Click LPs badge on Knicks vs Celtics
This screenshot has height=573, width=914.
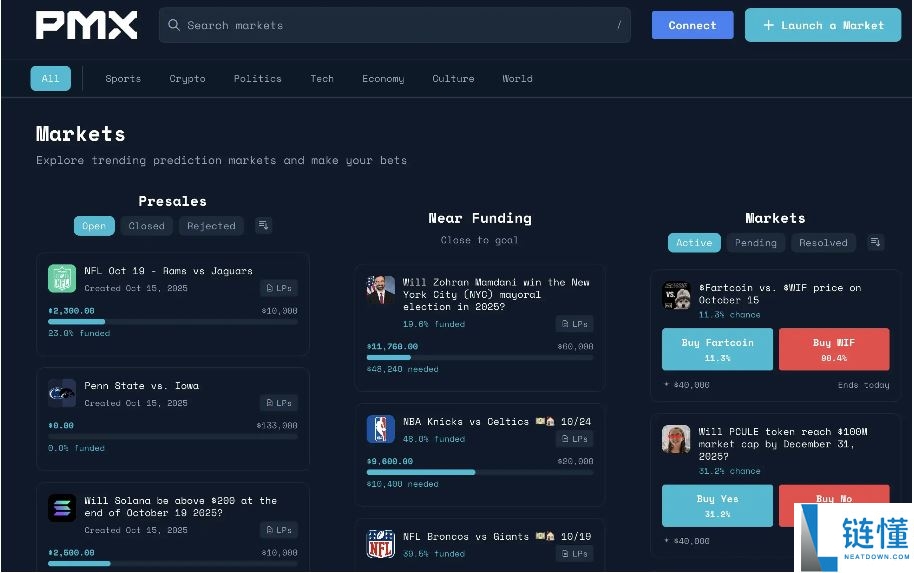pos(575,439)
